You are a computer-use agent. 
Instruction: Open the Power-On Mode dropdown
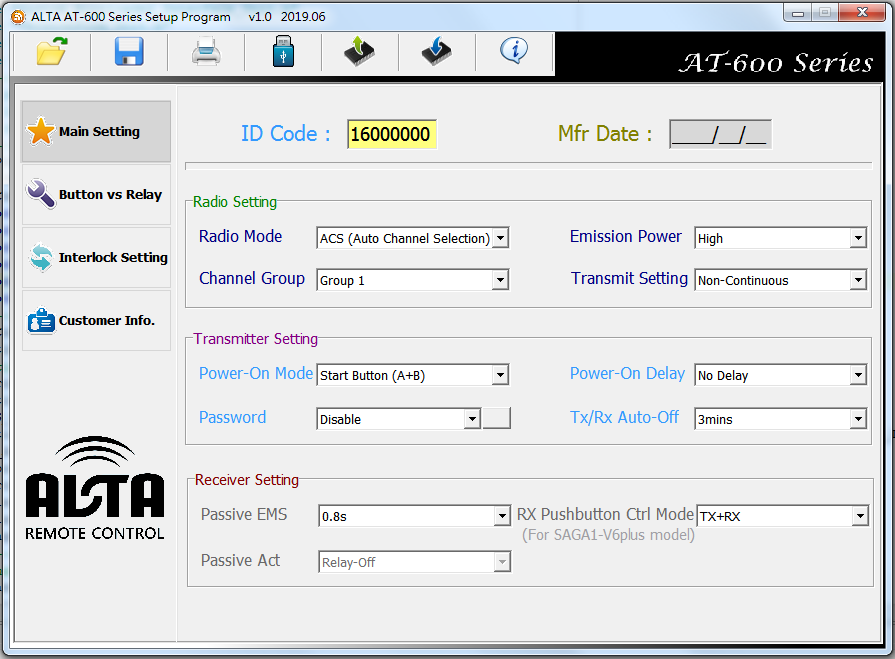413,375
